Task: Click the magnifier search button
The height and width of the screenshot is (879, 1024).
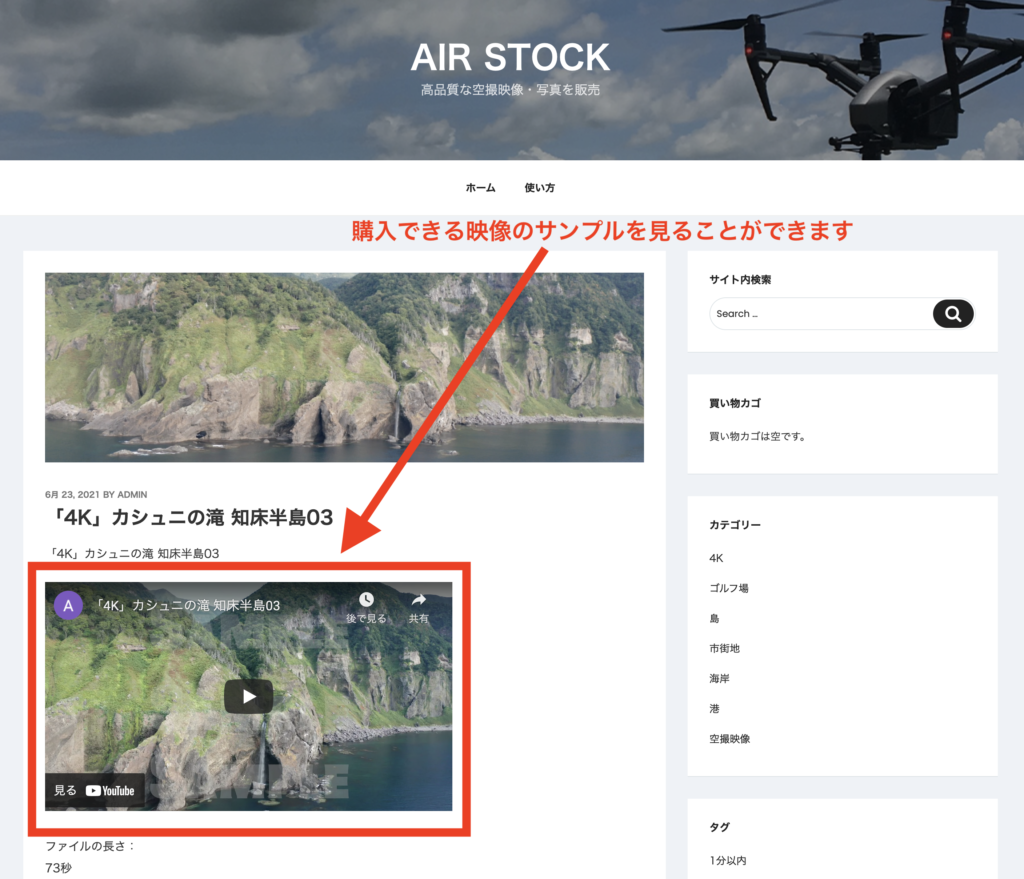Action: point(953,314)
